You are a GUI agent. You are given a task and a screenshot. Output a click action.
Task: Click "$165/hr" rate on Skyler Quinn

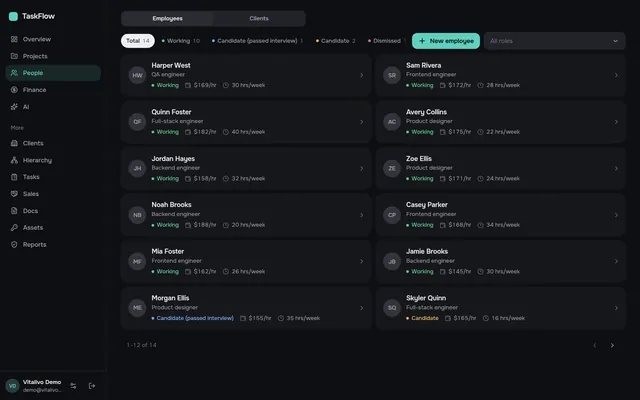(465, 318)
